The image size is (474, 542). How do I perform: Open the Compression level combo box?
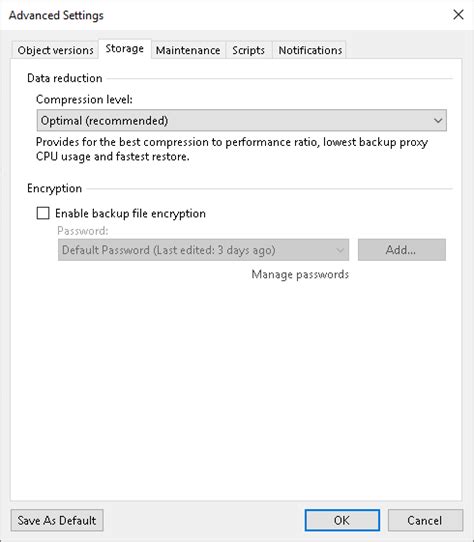(x=241, y=120)
